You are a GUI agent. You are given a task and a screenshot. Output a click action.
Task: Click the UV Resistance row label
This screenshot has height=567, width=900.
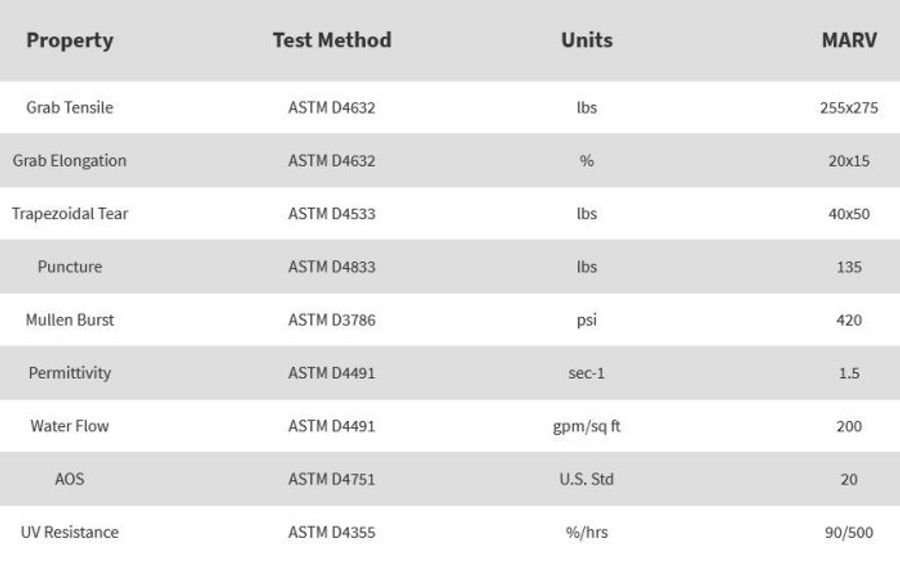(x=69, y=532)
